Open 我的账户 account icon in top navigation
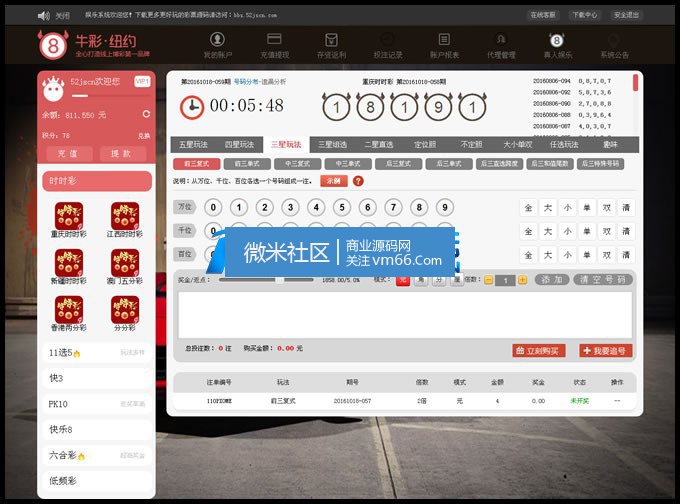 [217, 39]
